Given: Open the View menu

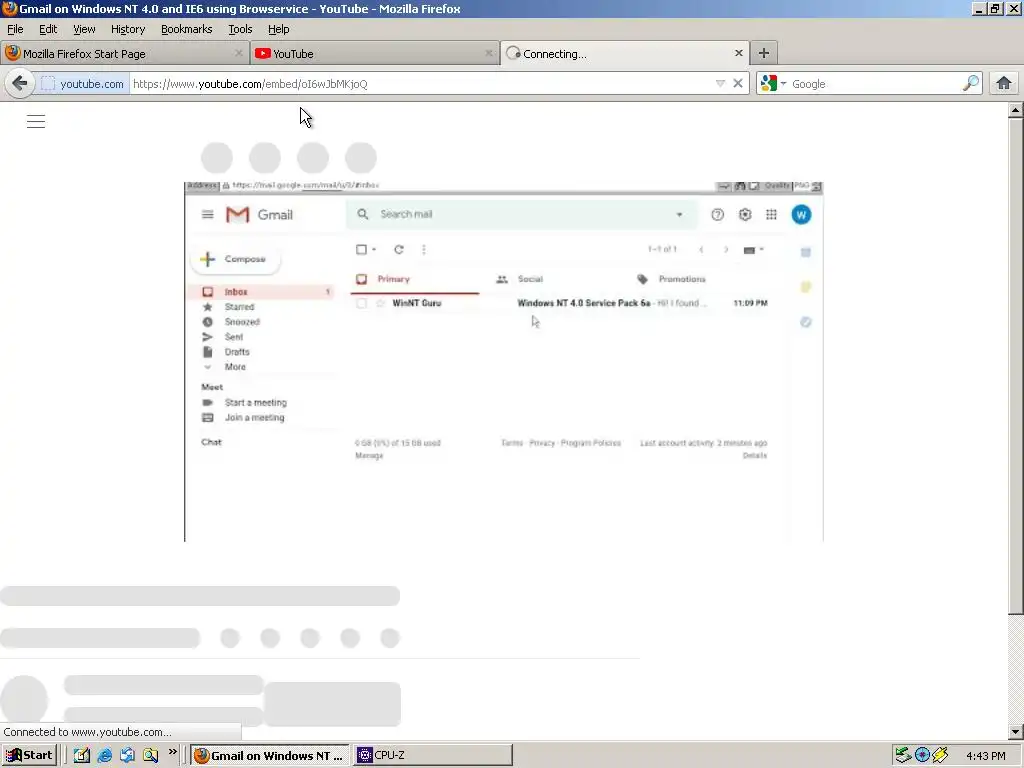Looking at the screenshot, I should 84,29.
